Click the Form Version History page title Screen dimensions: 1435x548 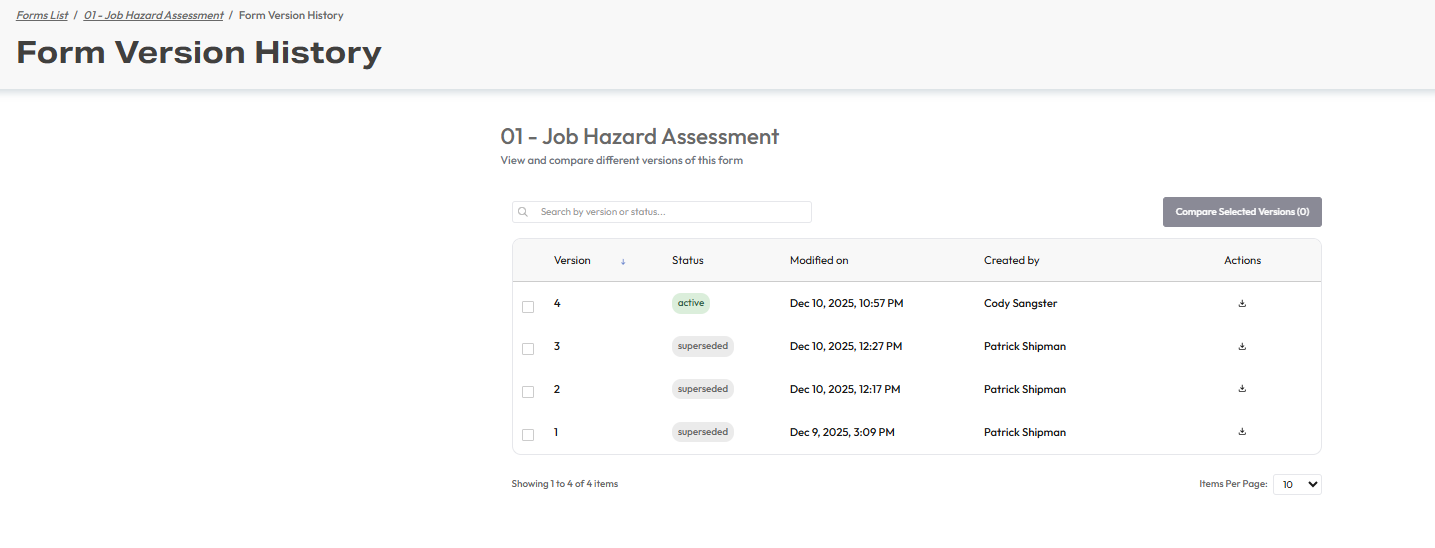pyautogui.click(x=199, y=52)
